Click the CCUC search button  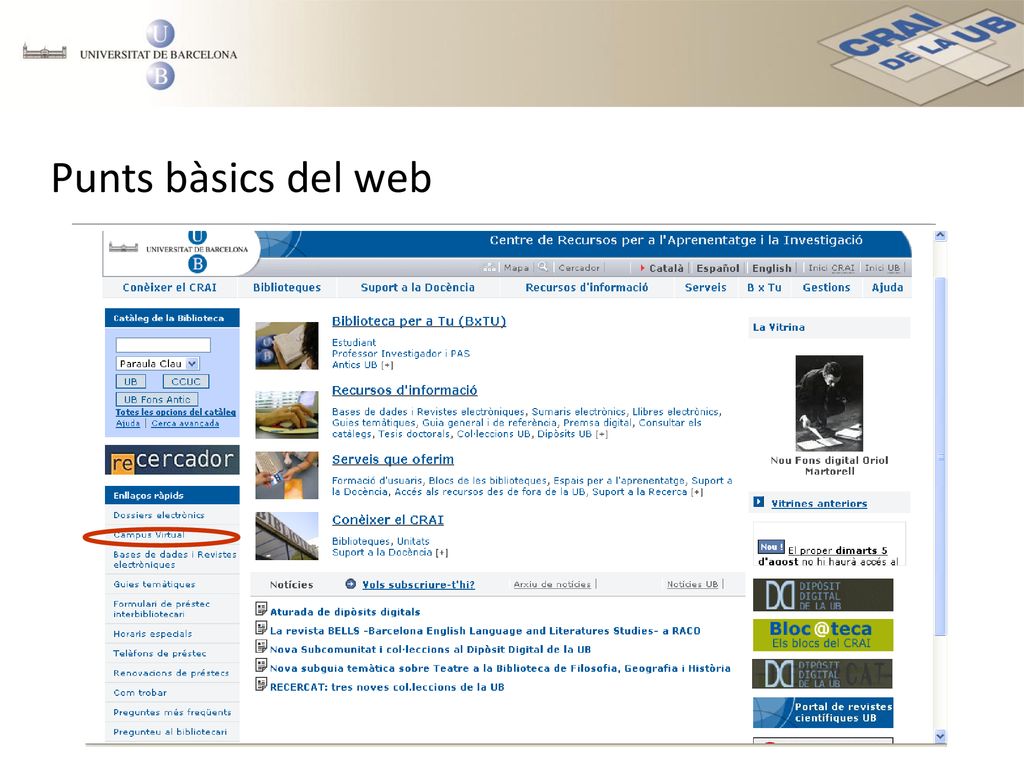[186, 381]
